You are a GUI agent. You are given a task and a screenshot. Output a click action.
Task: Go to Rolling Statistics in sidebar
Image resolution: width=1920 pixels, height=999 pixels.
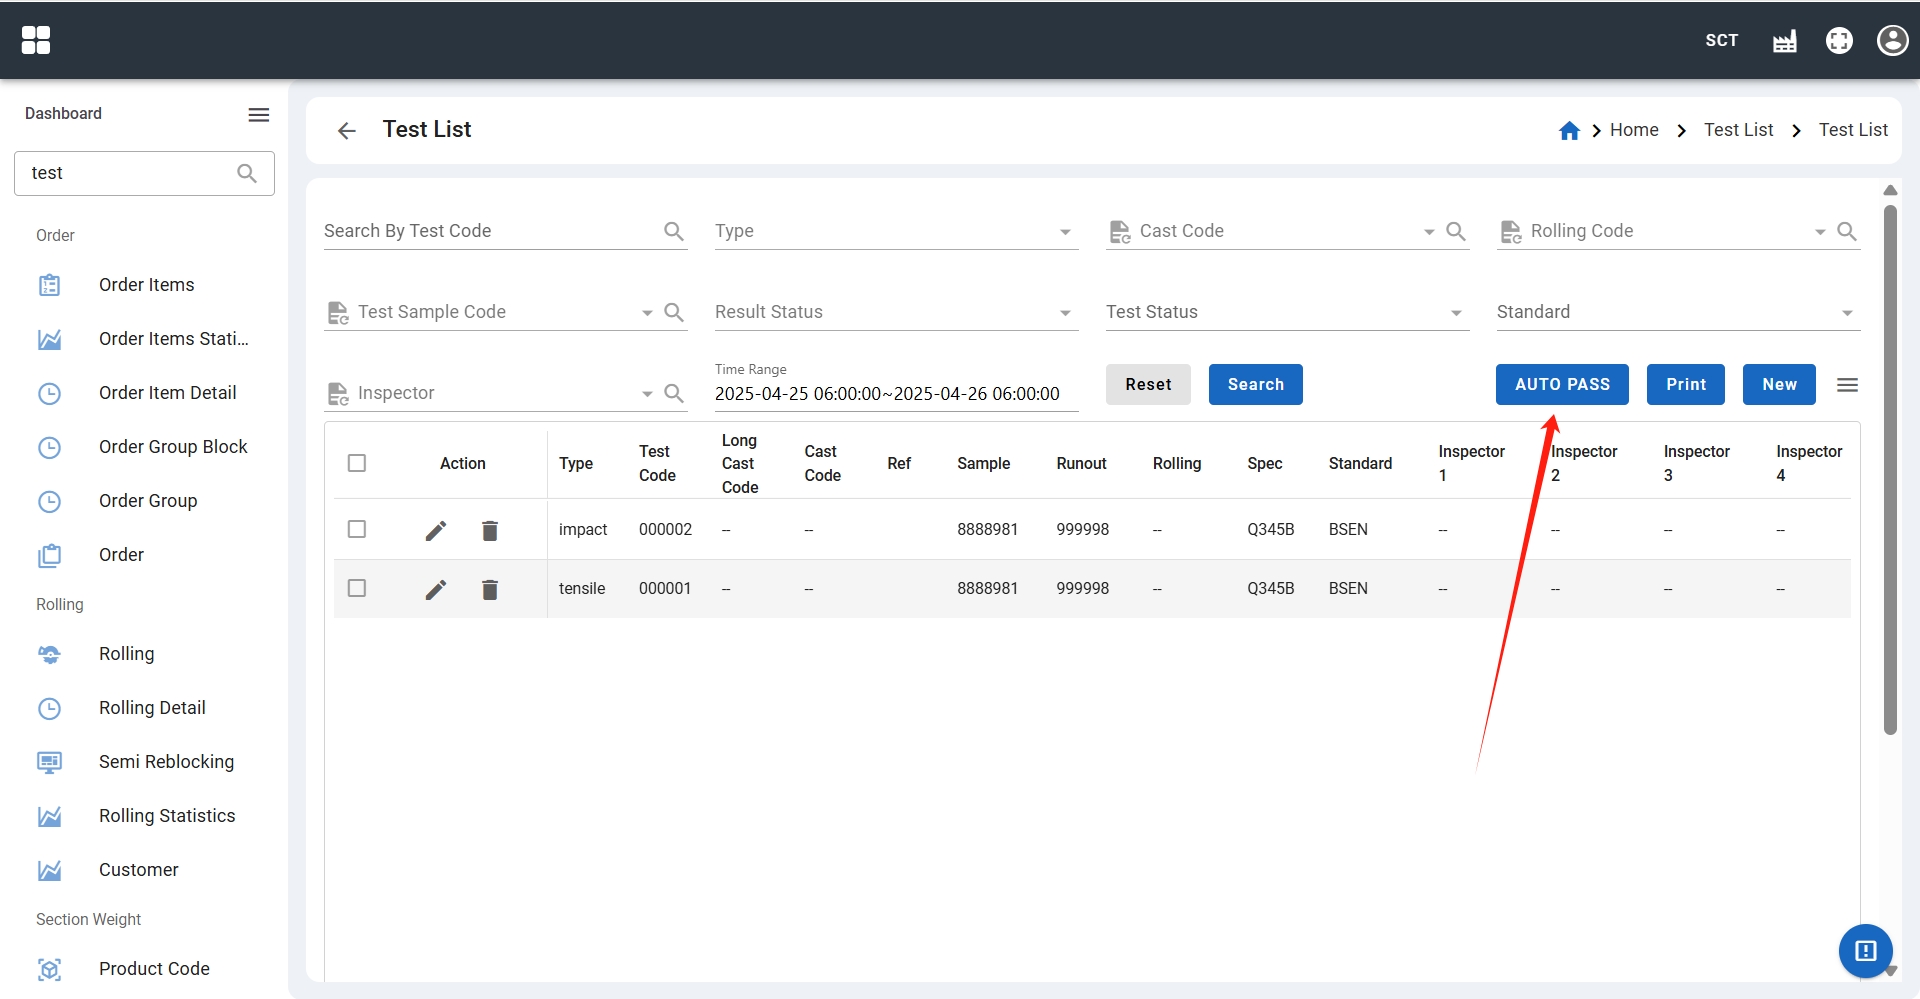(167, 816)
